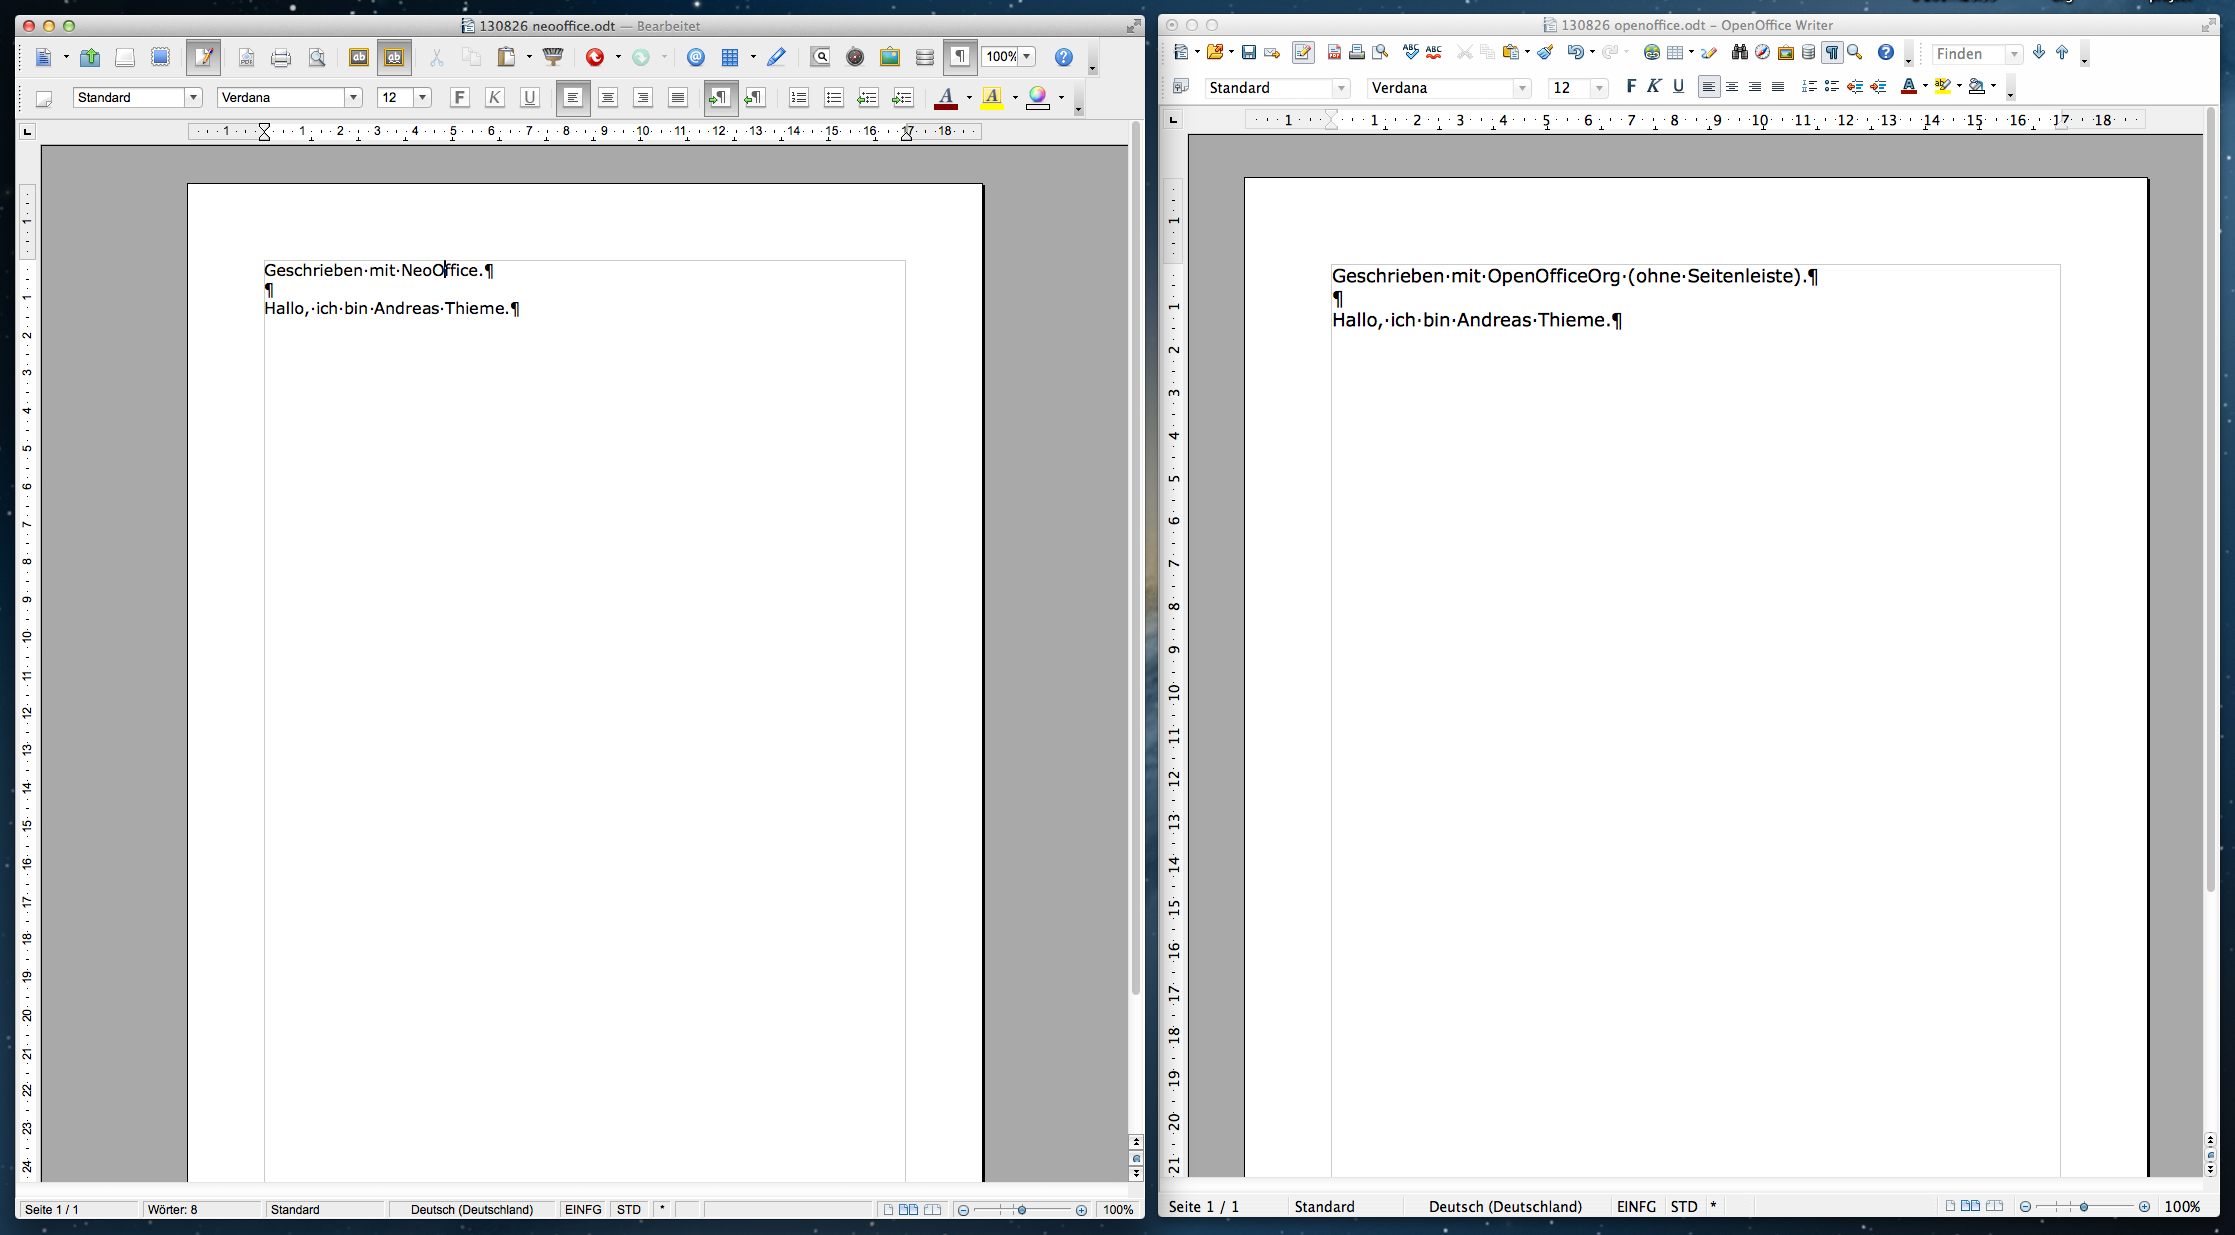Click the Finden search field in OpenOffice
The height and width of the screenshot is (1235, 2235).
pyautogui.click(x=1968, y=54)
